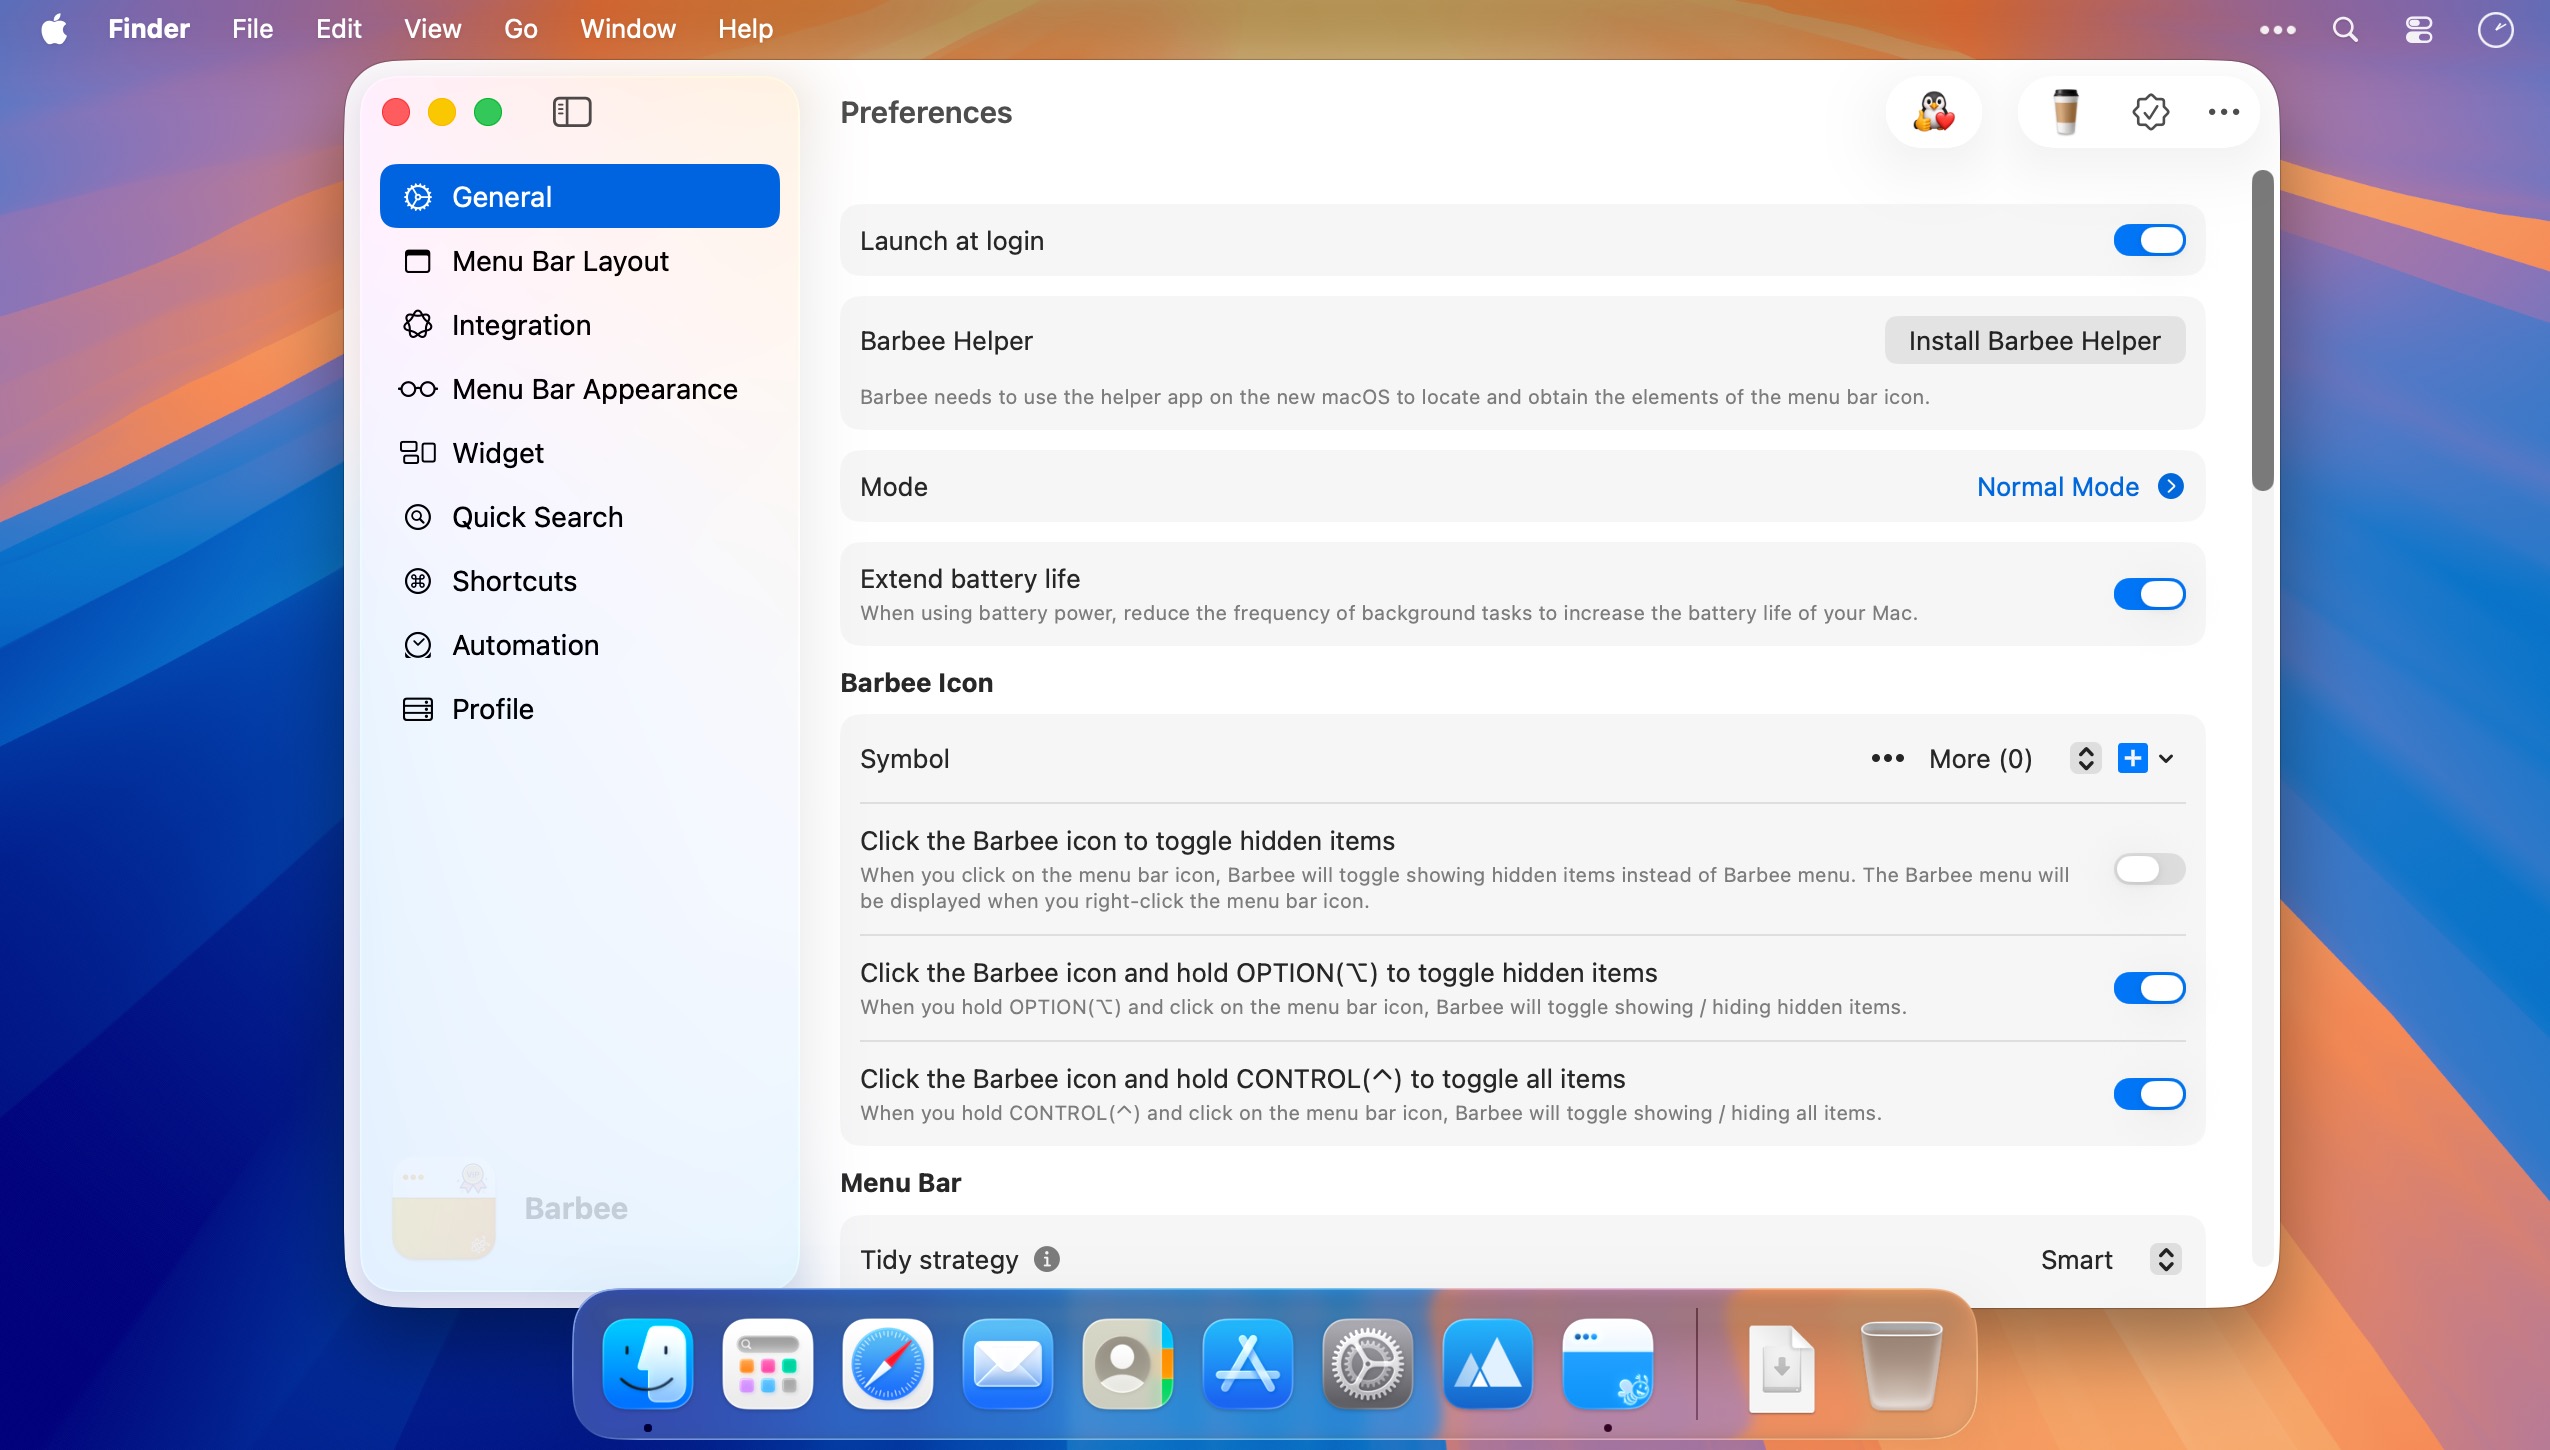Click Install Barbee Helper button
Screen dimensions: 2550x1450
2034,341
